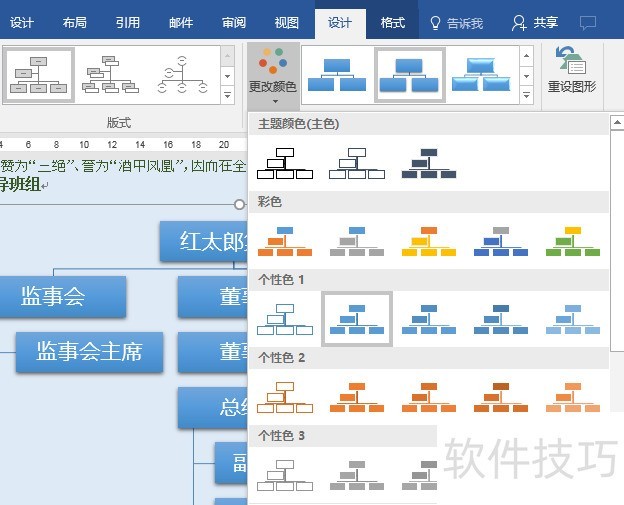Apply the first flat SmartArt style

pyautogui.click(x=337, y=75)
